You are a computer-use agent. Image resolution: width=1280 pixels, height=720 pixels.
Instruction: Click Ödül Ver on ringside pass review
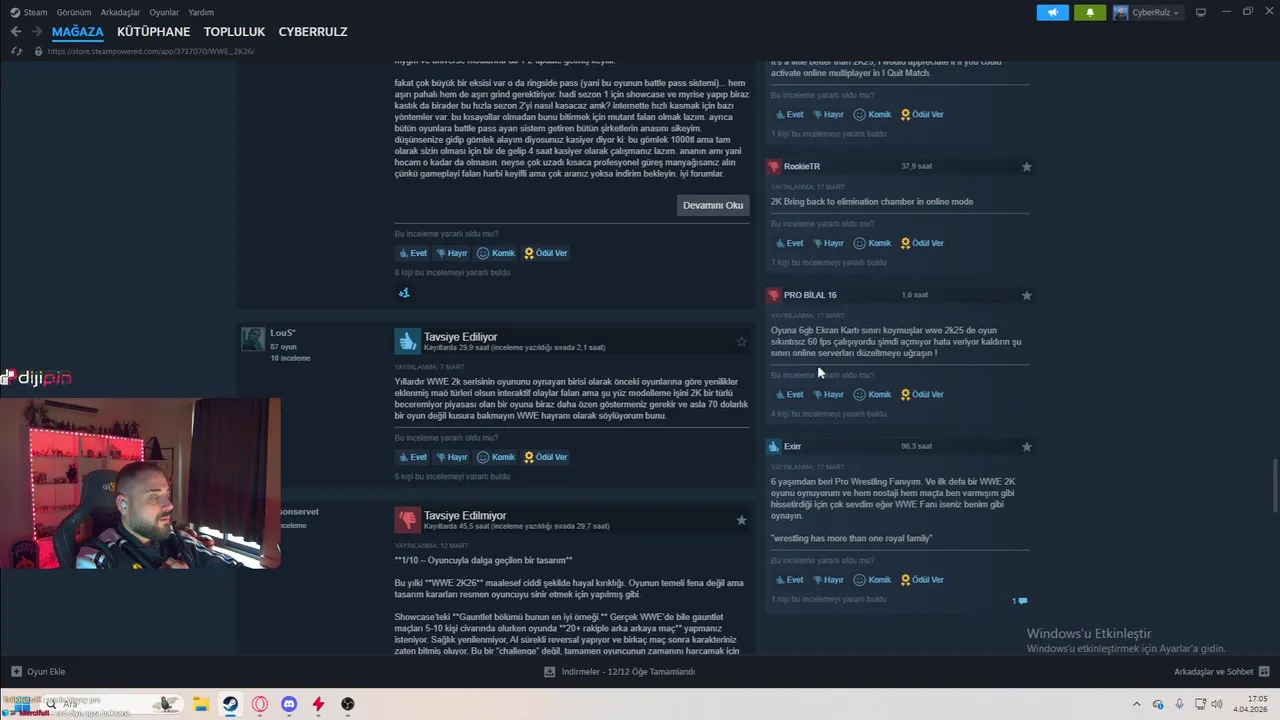(546, 253)
